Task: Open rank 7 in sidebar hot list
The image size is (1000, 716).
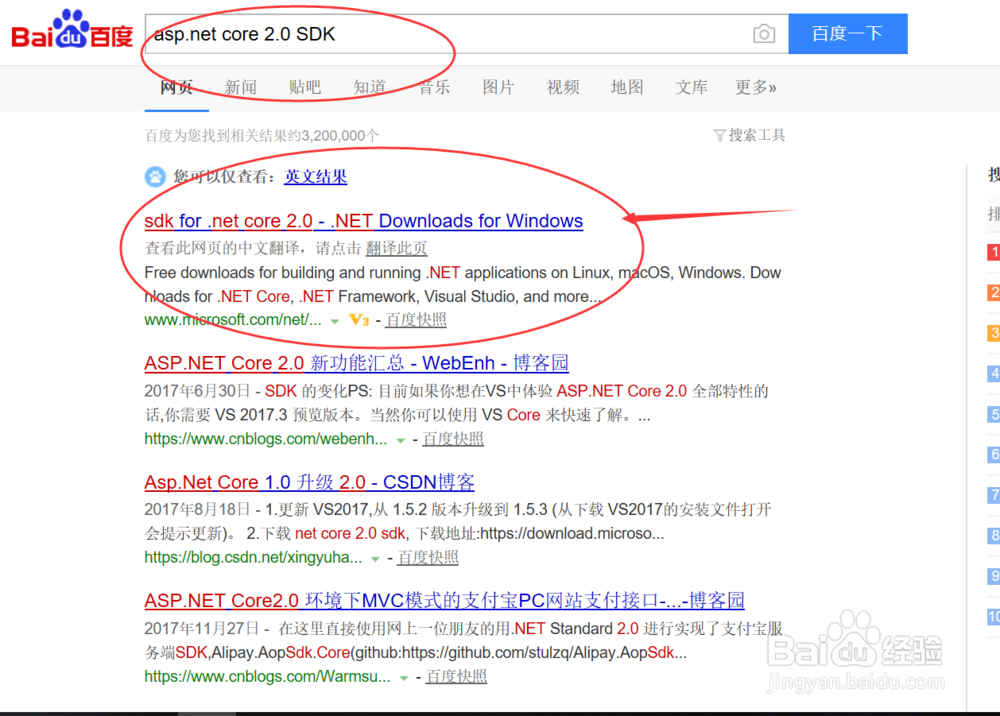Action: [994, 495]
